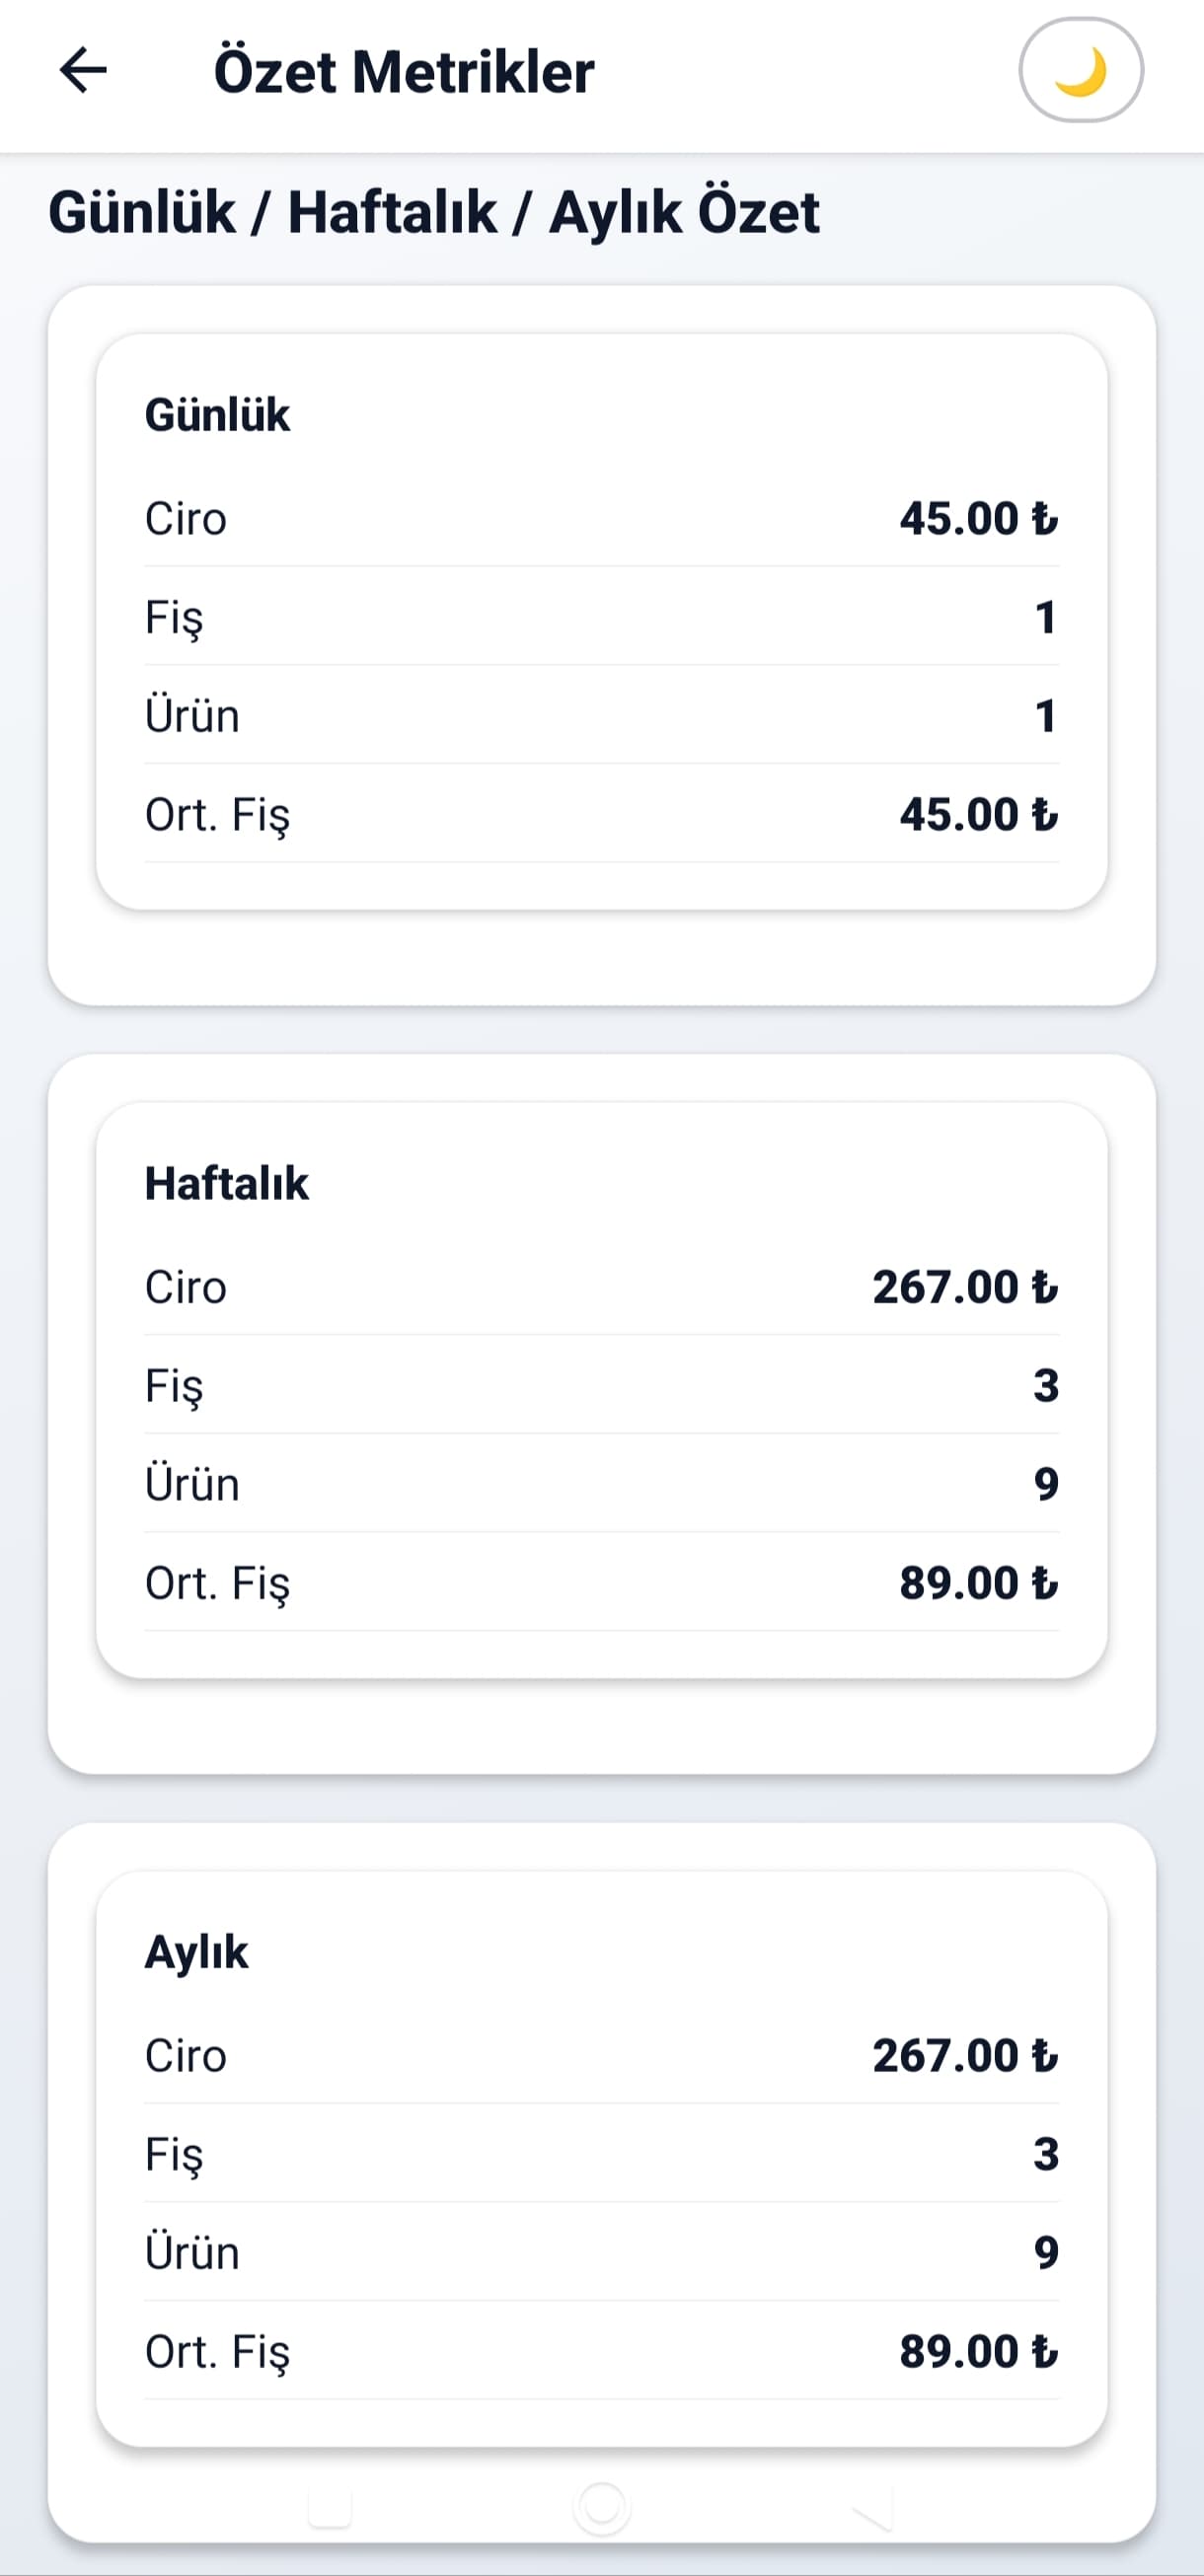Tap the Android recent apps square icon
The image size is (1204, 2576).
point(330,2507)
